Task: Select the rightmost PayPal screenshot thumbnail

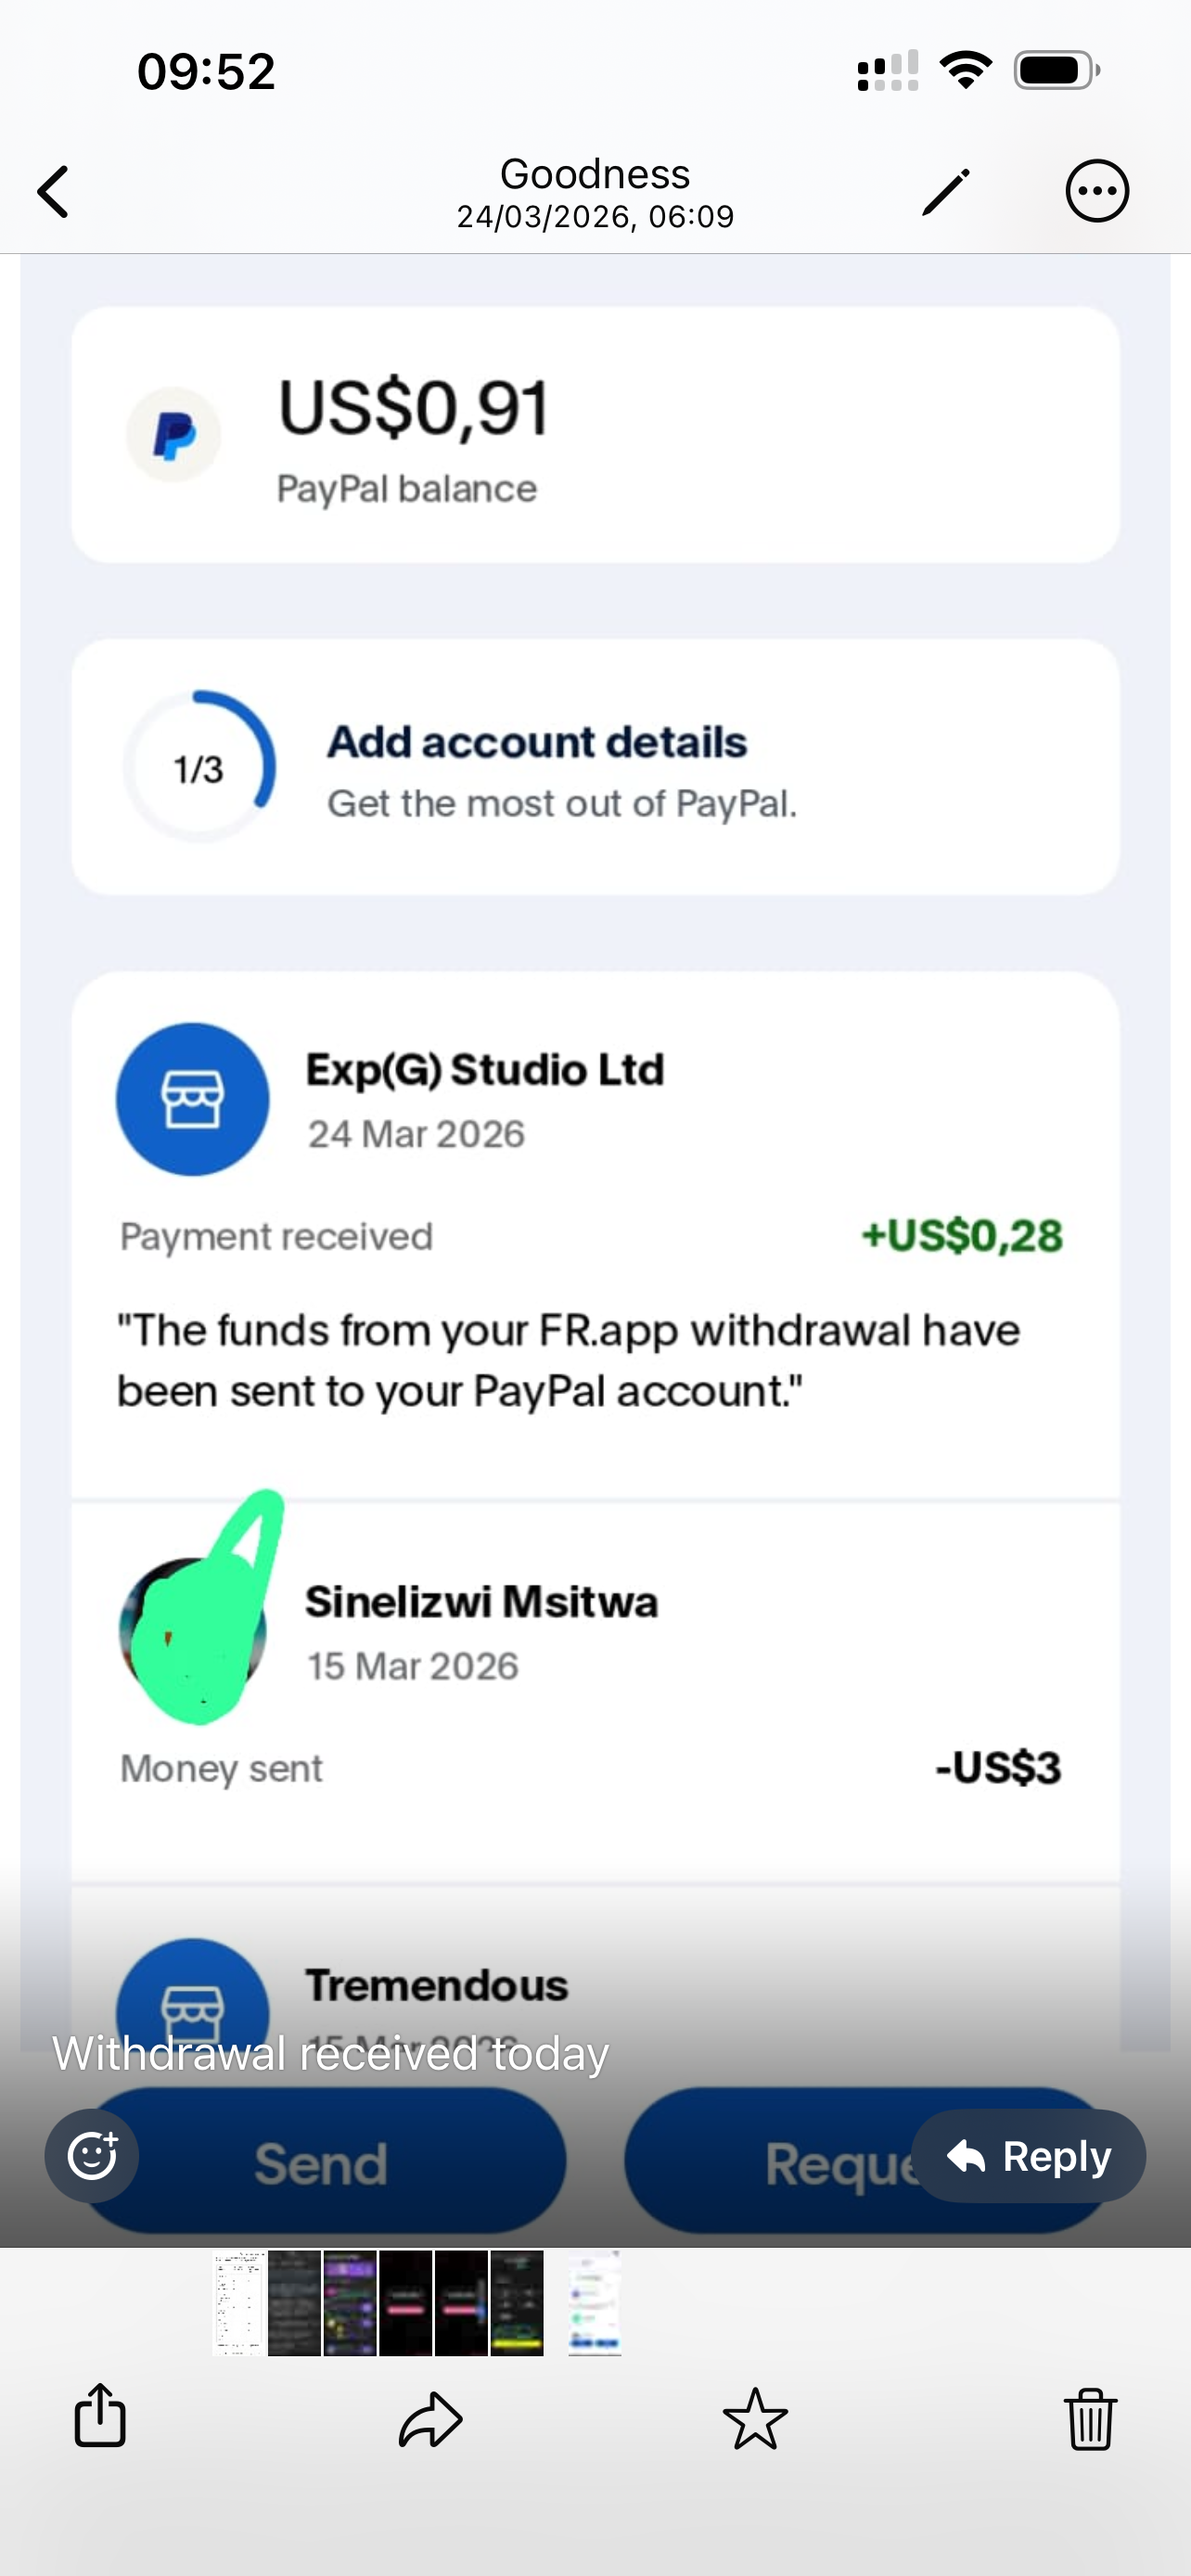Action: coord(595,2302)
